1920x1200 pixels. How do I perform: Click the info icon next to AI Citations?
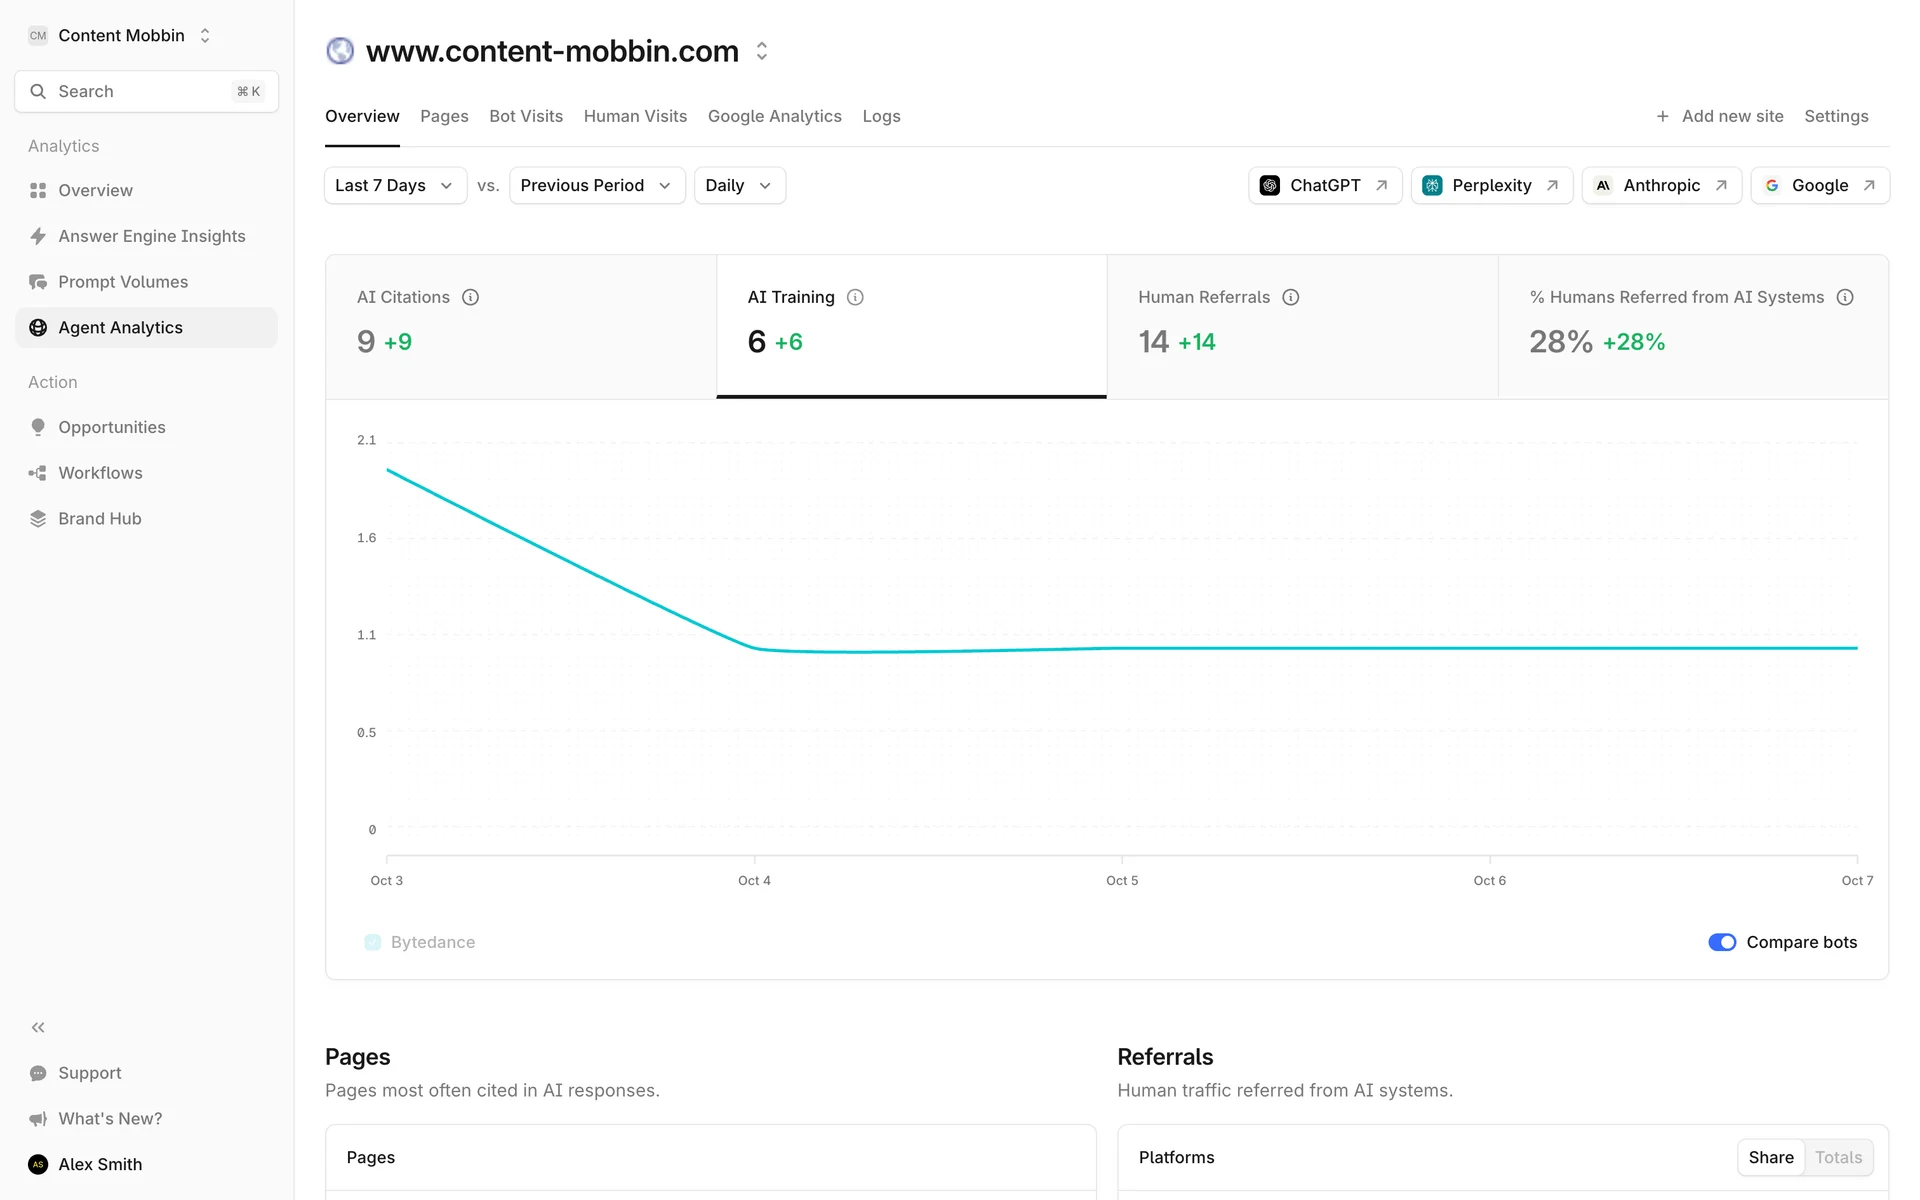(470, 297)
